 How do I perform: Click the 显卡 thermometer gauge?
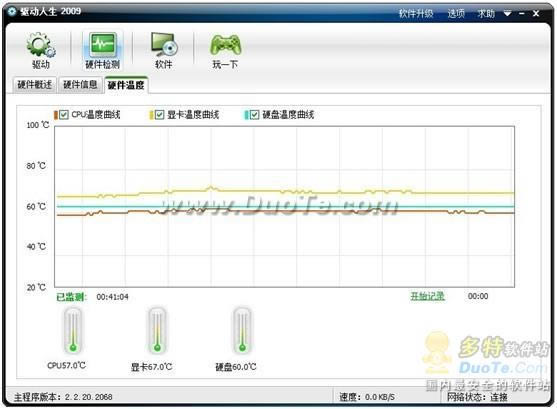(157, 331)
